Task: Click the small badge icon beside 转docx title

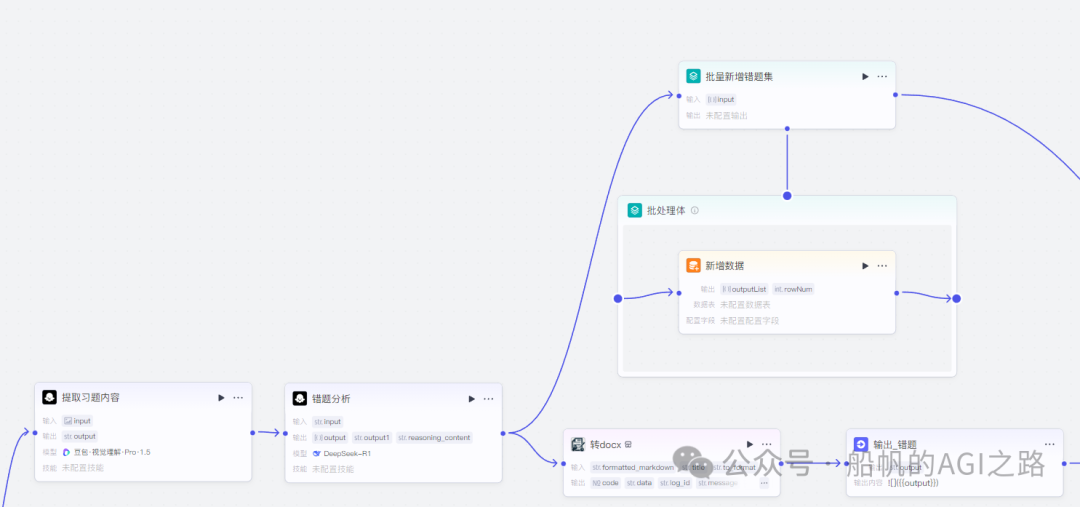Action: pyautogui.click(x=628, y=444)
